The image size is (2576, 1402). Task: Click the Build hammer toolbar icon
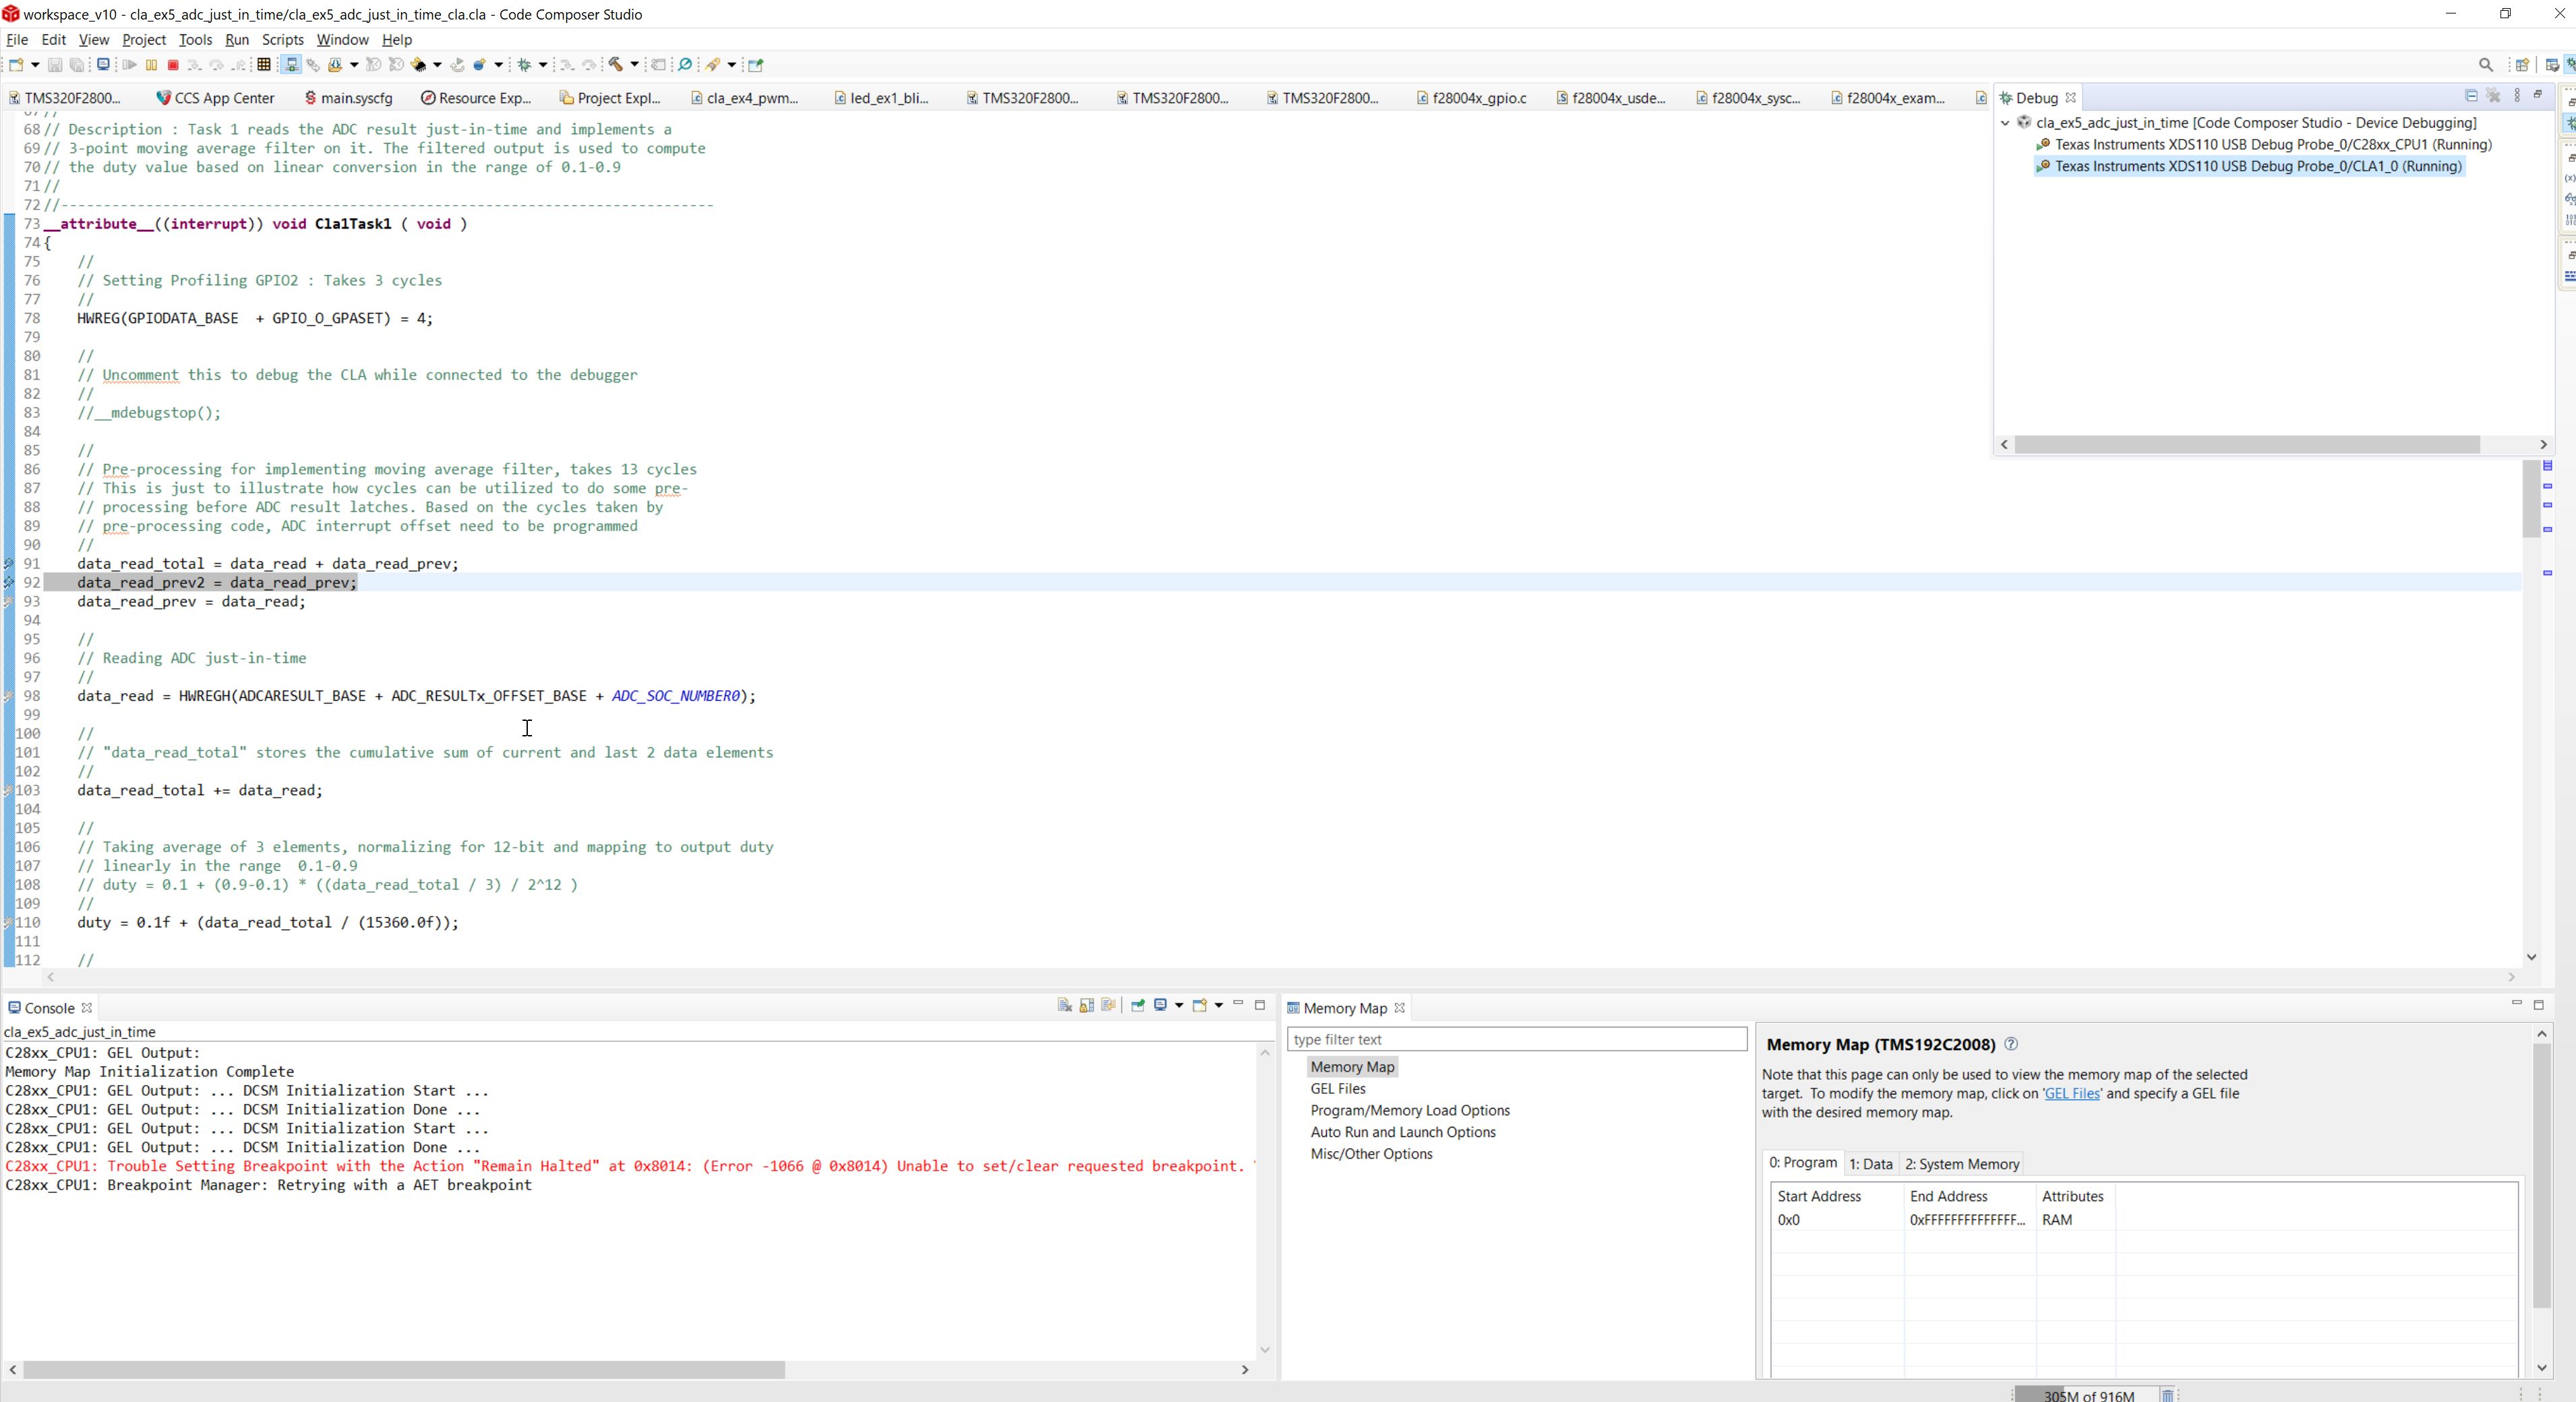point(616,65)
